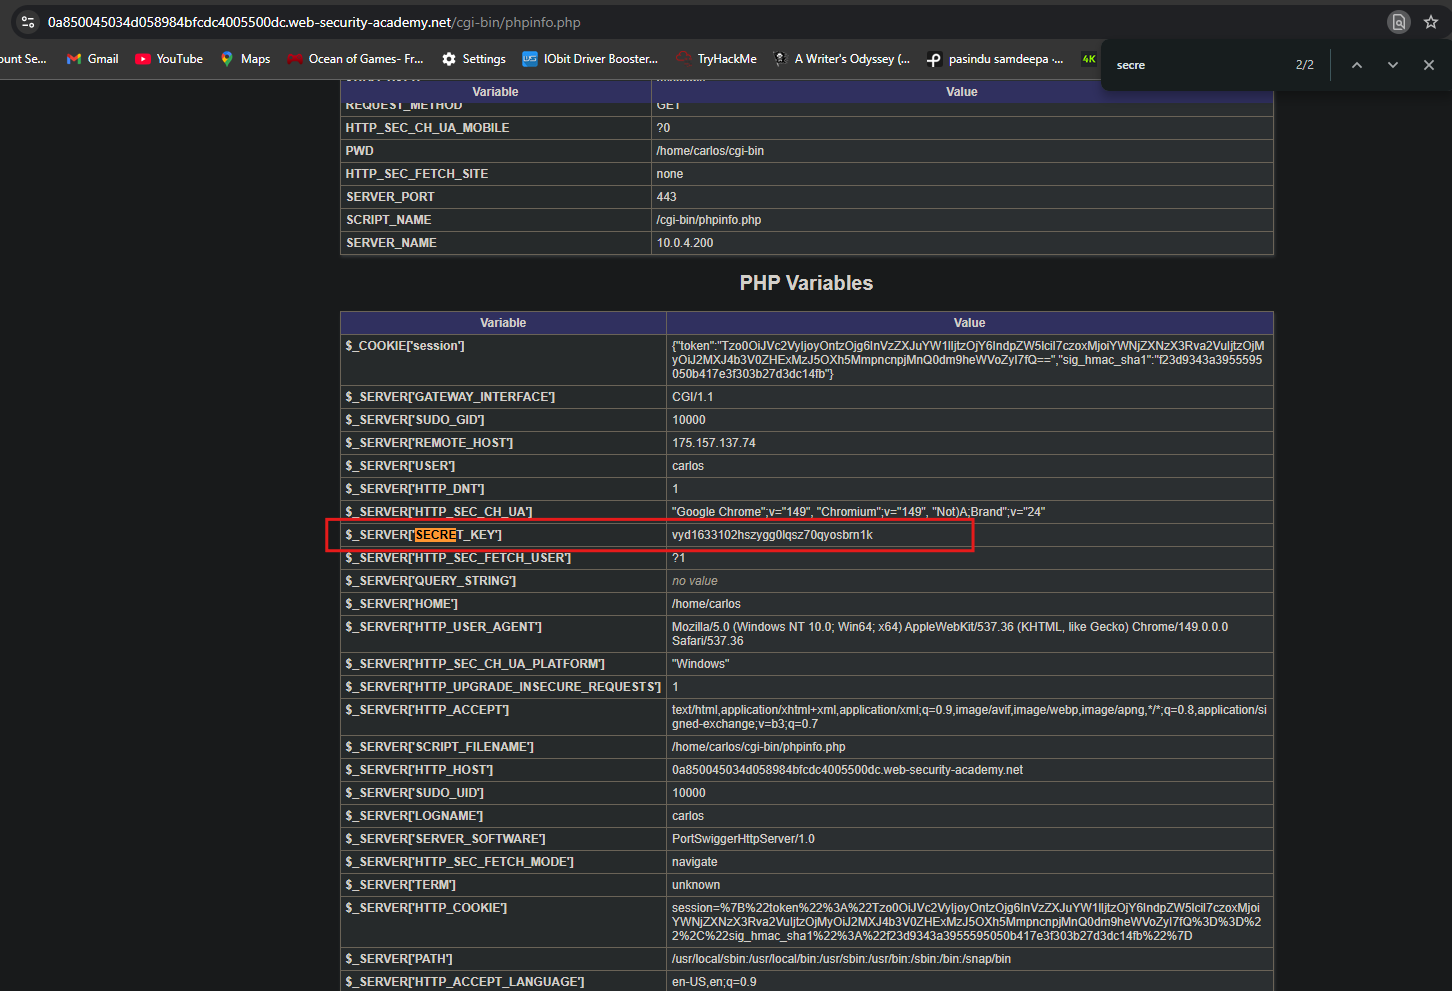Screen dimensions: 1452x991
Task: Click the $_SERVER['LOGNAME'] cell
Action: (503, 816)
